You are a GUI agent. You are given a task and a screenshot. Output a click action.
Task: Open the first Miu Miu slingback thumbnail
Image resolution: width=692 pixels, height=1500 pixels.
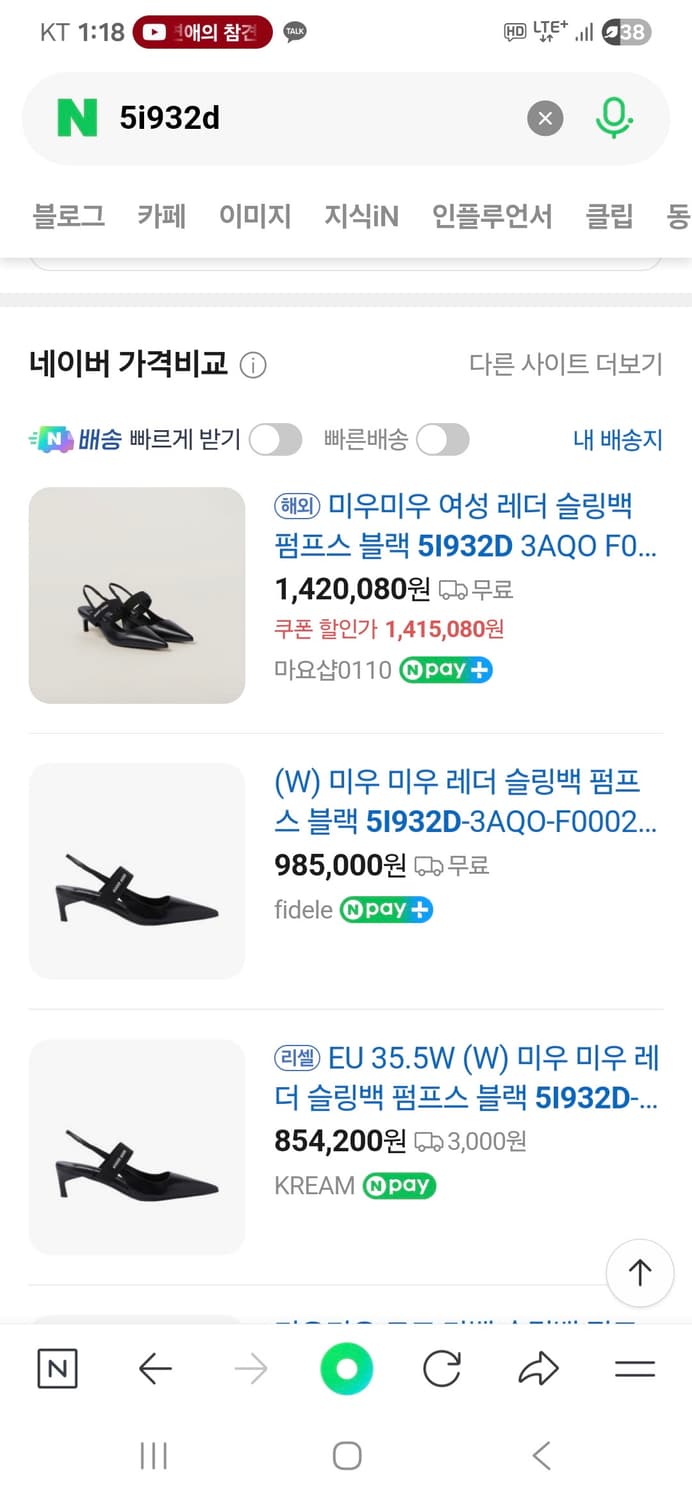coord(137,595)
